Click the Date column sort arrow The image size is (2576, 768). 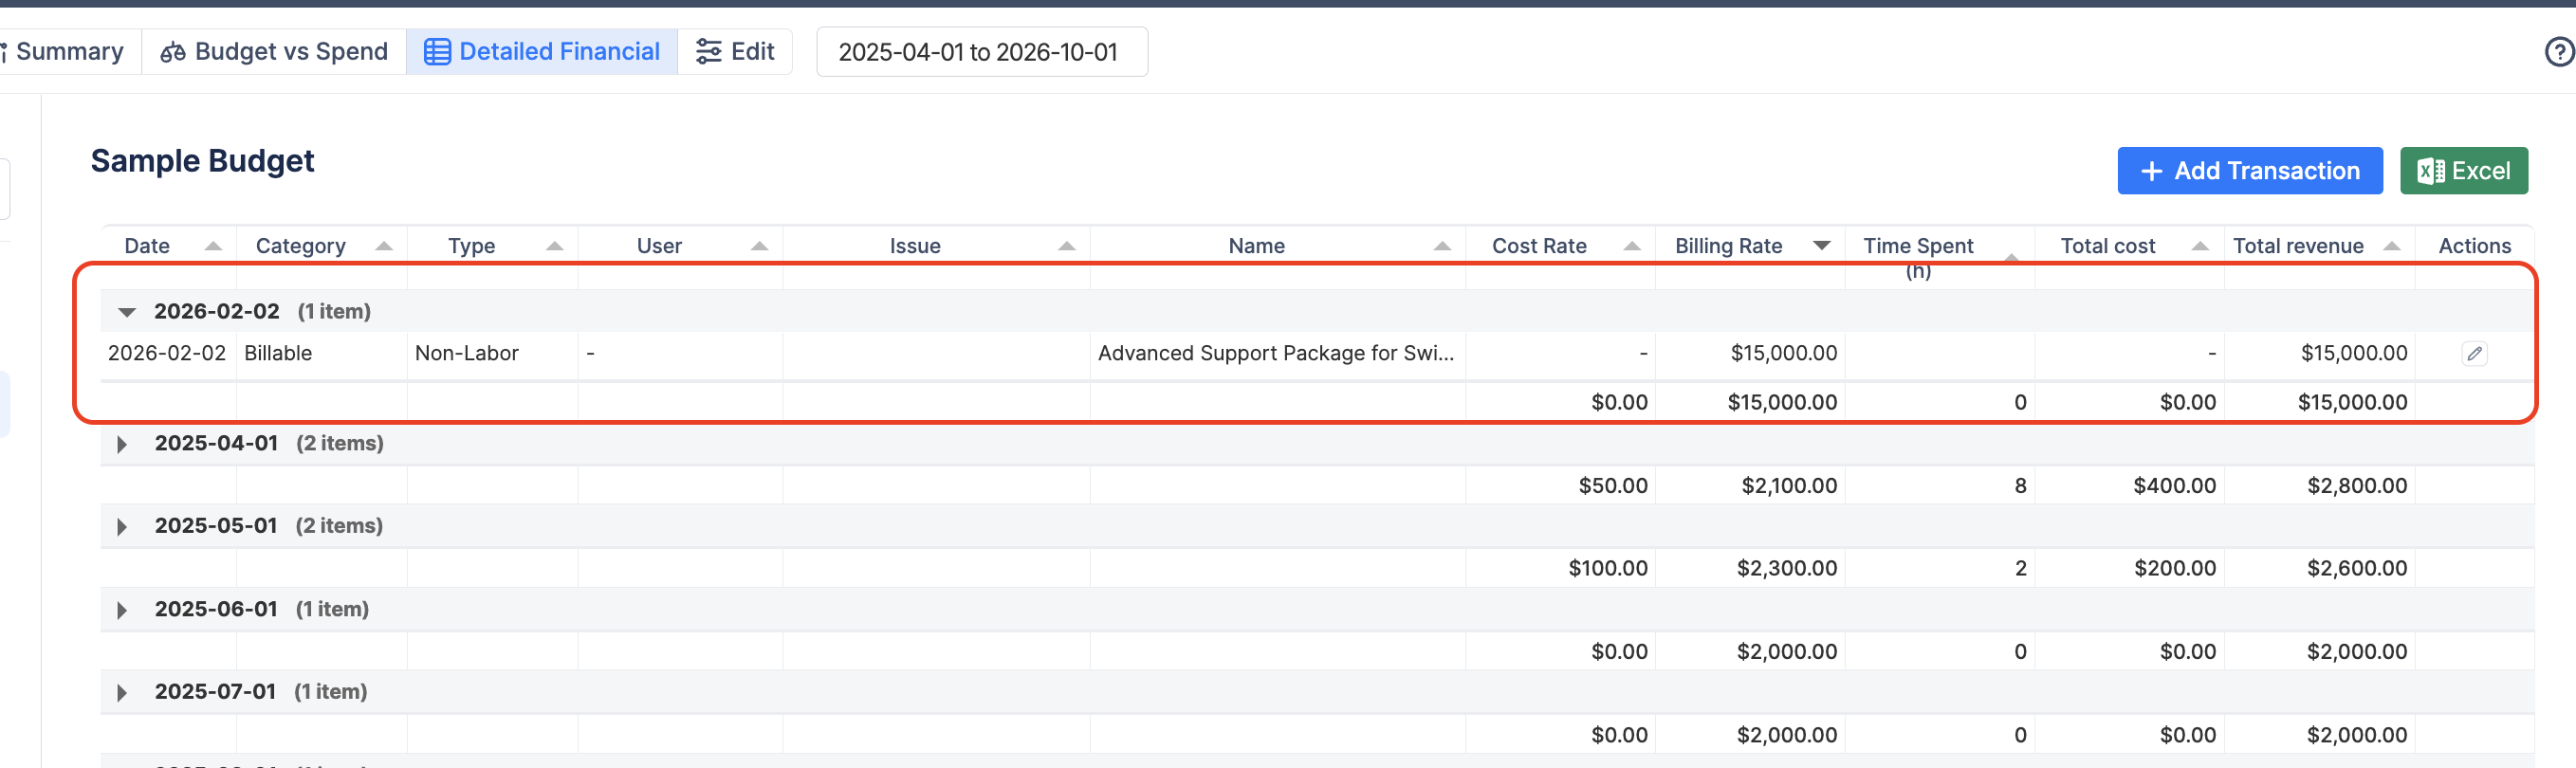pos(213,246)
